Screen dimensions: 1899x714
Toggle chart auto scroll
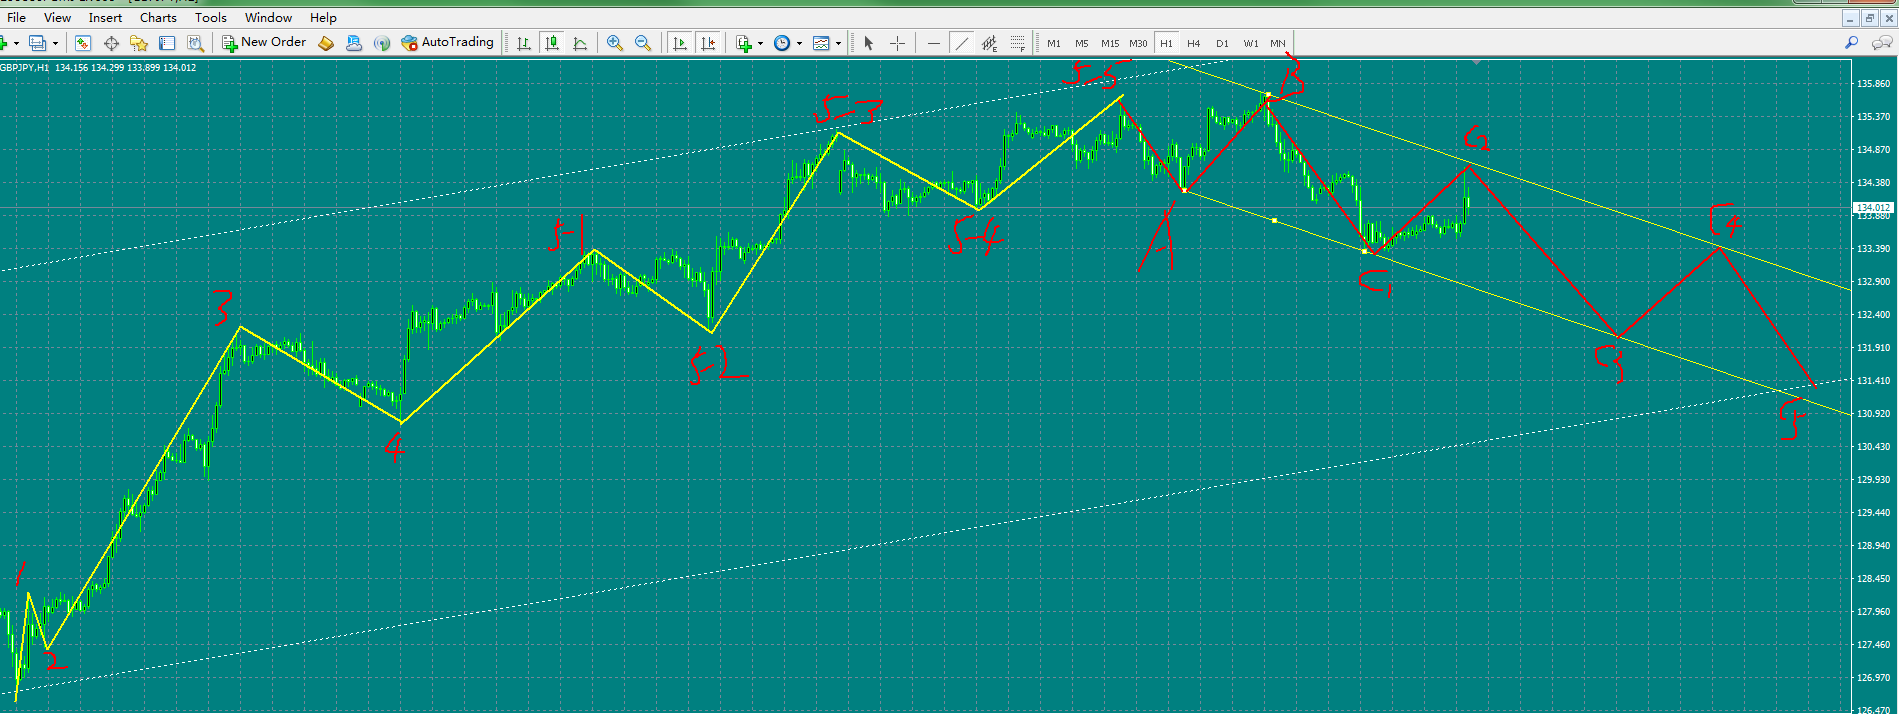click(680, 43)
